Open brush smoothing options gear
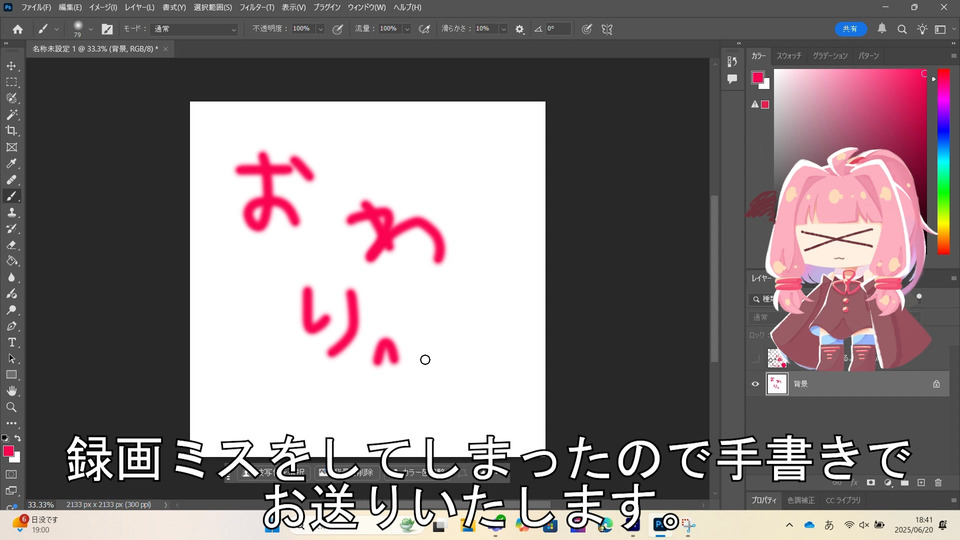The width and height of the screenshot is (960, 540). [520, 29]
